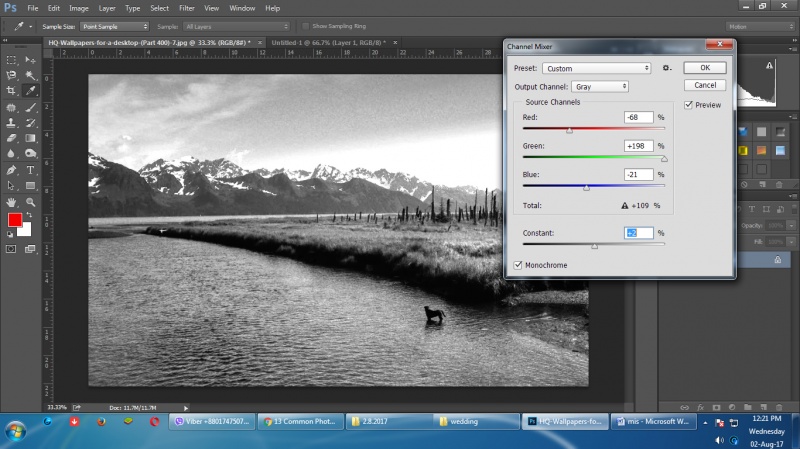Expand the Output Channel dropdown

[x=599, y=87]
